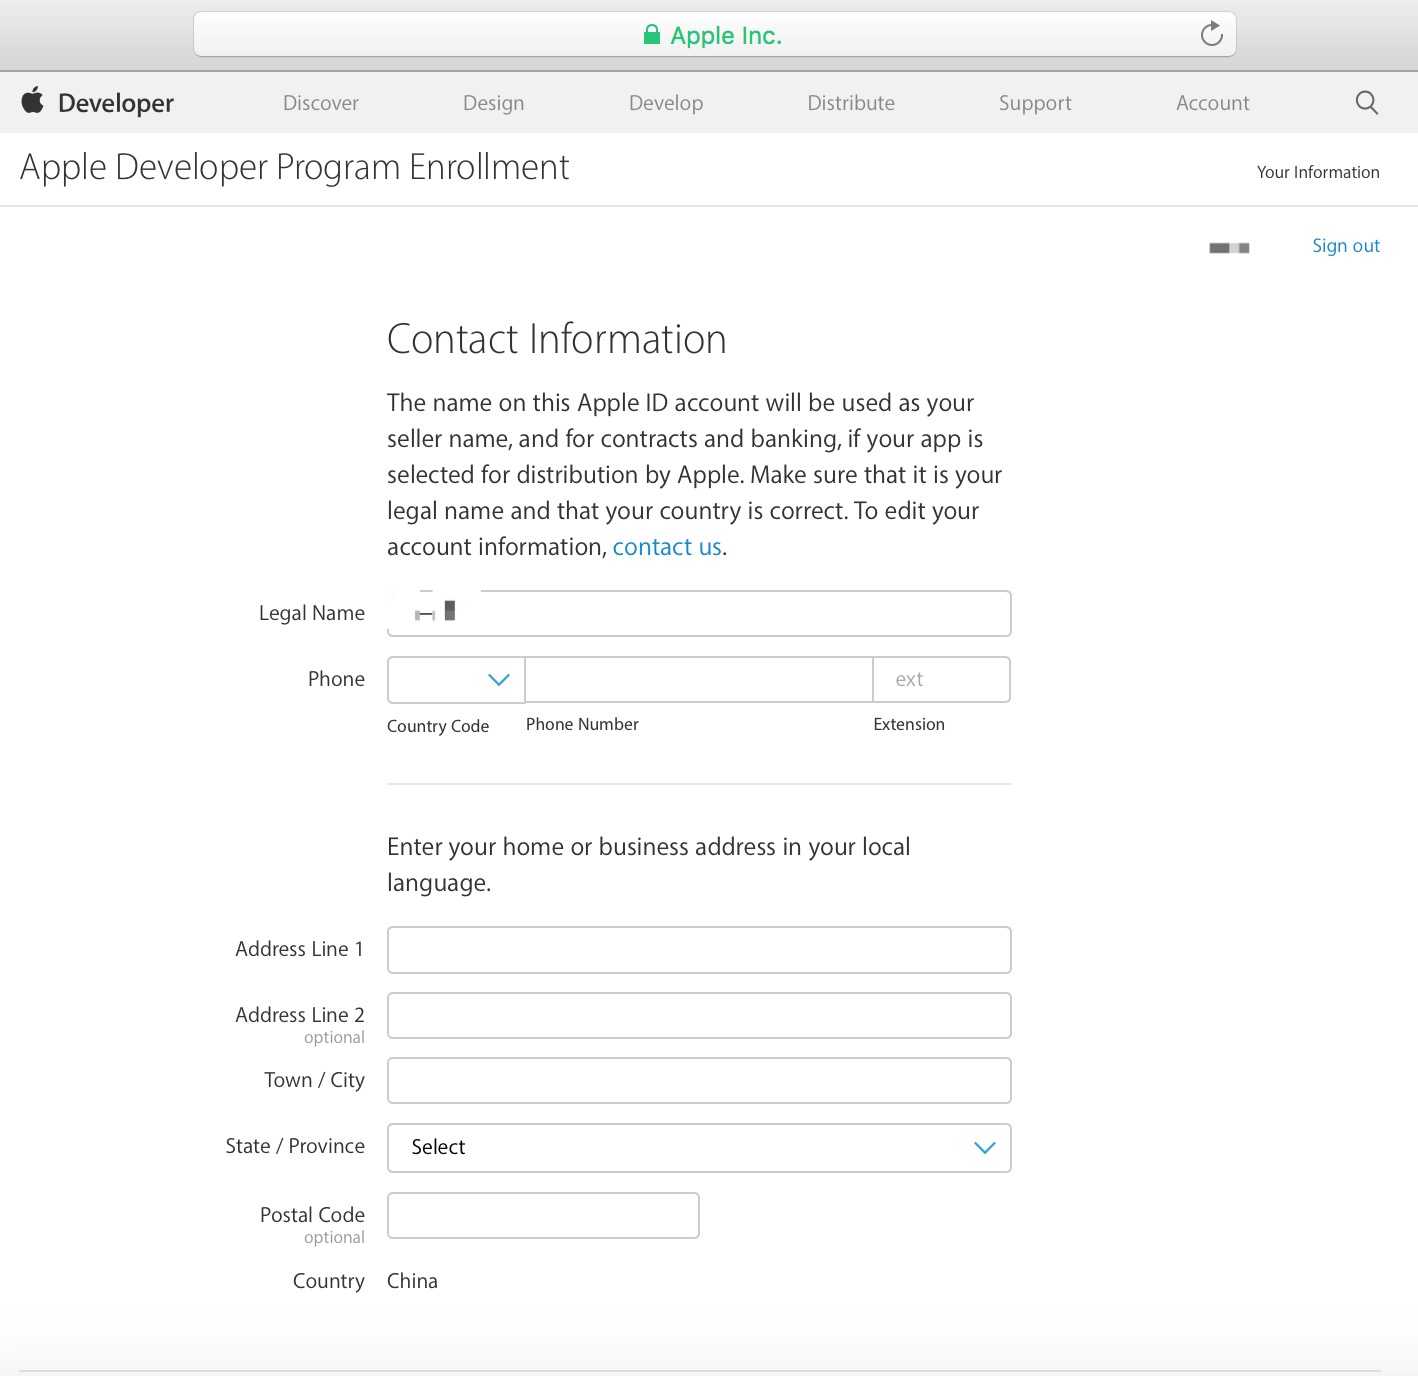Click the green padlock security icon
The width and height of the screenshot is (1418, 1376).
tap(651, 35)
